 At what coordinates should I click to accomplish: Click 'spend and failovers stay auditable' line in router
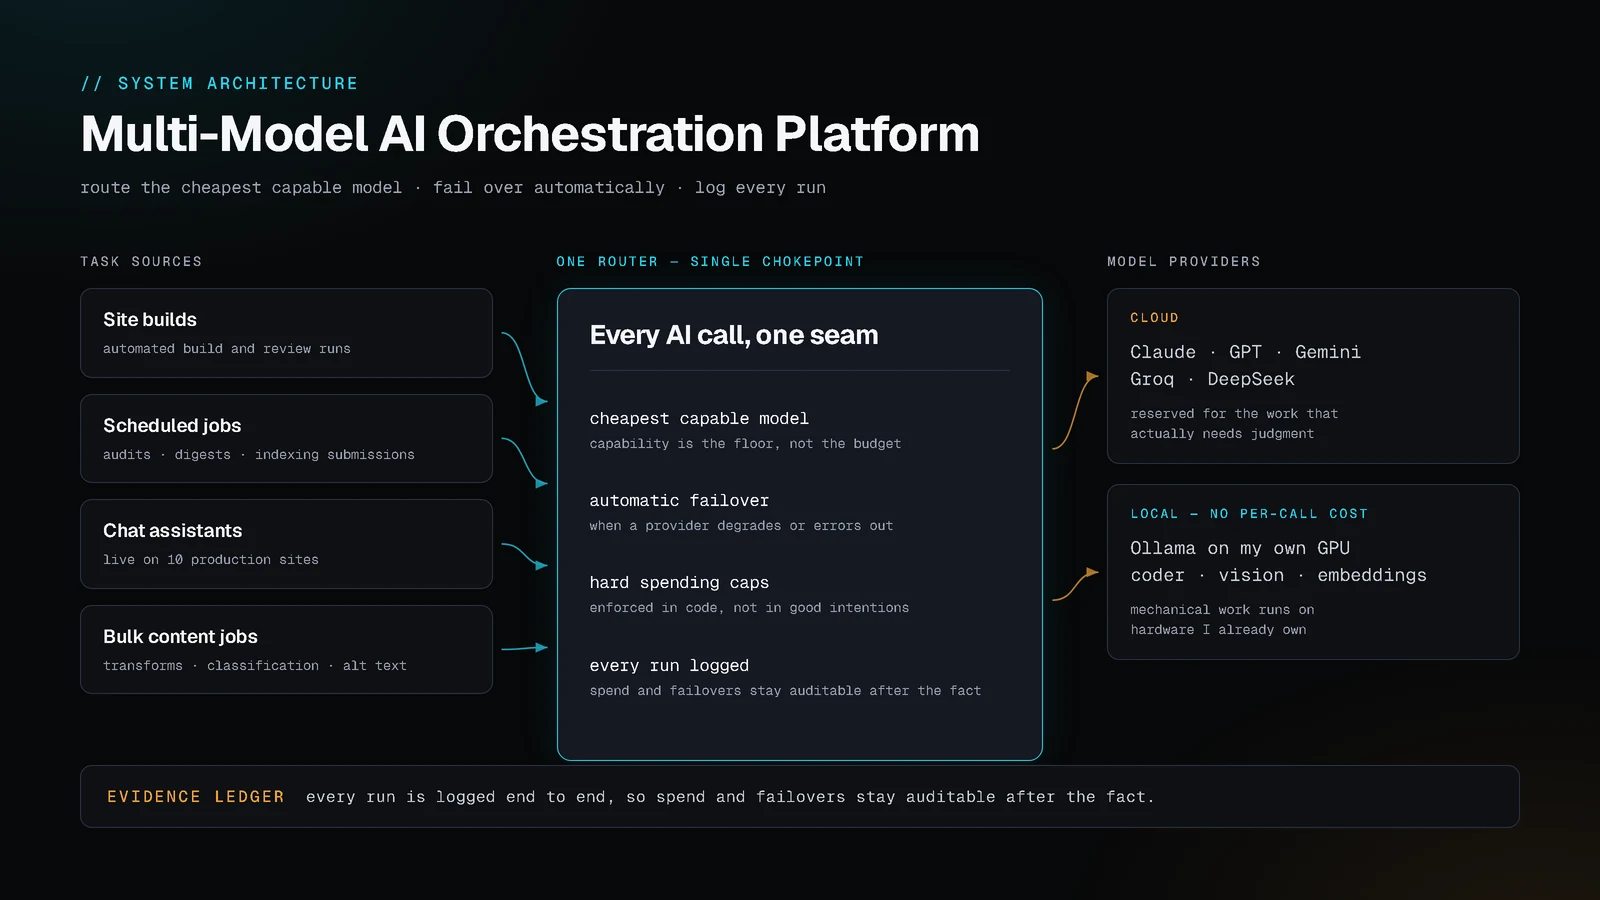(785, 691)
